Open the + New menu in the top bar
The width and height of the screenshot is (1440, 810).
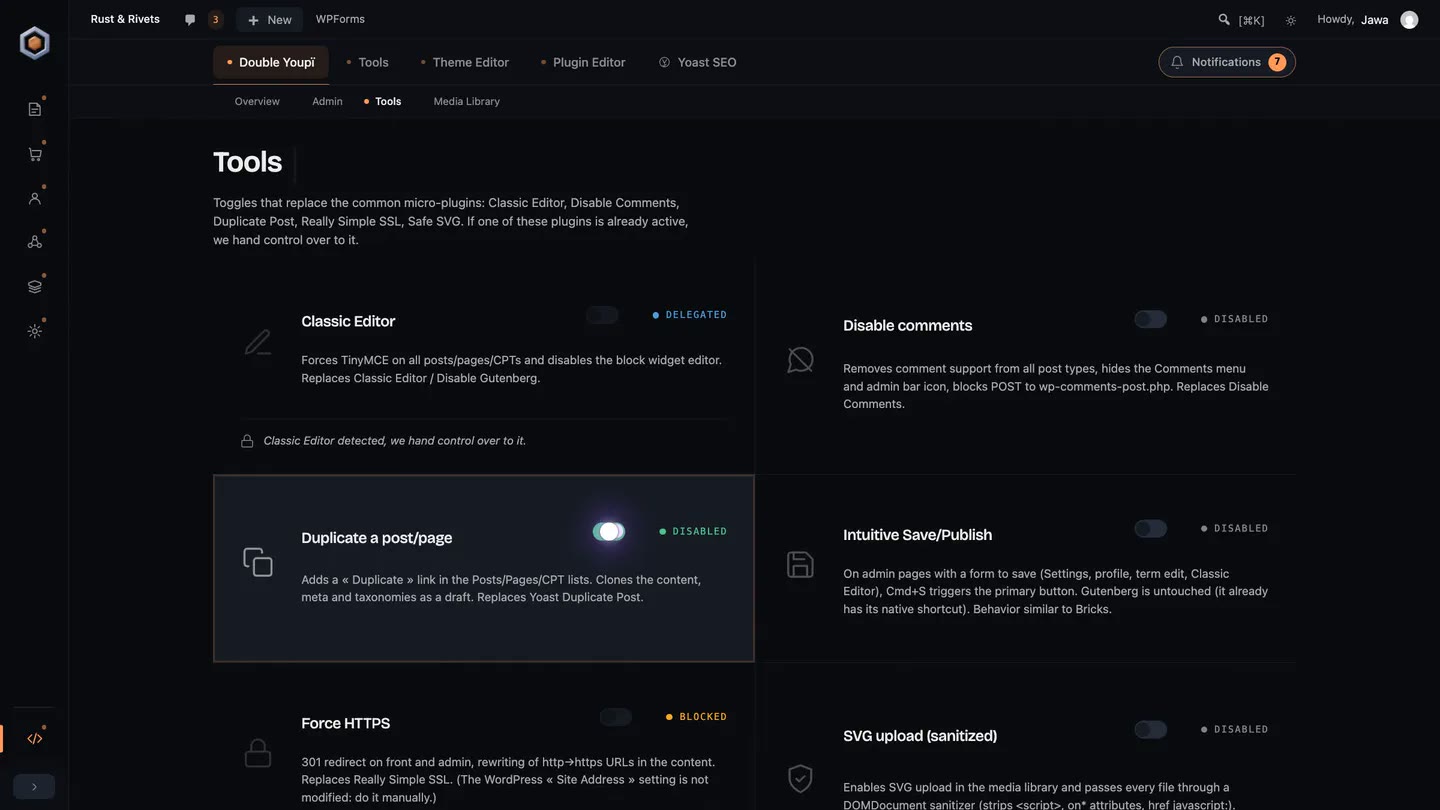tap(270, 19)
